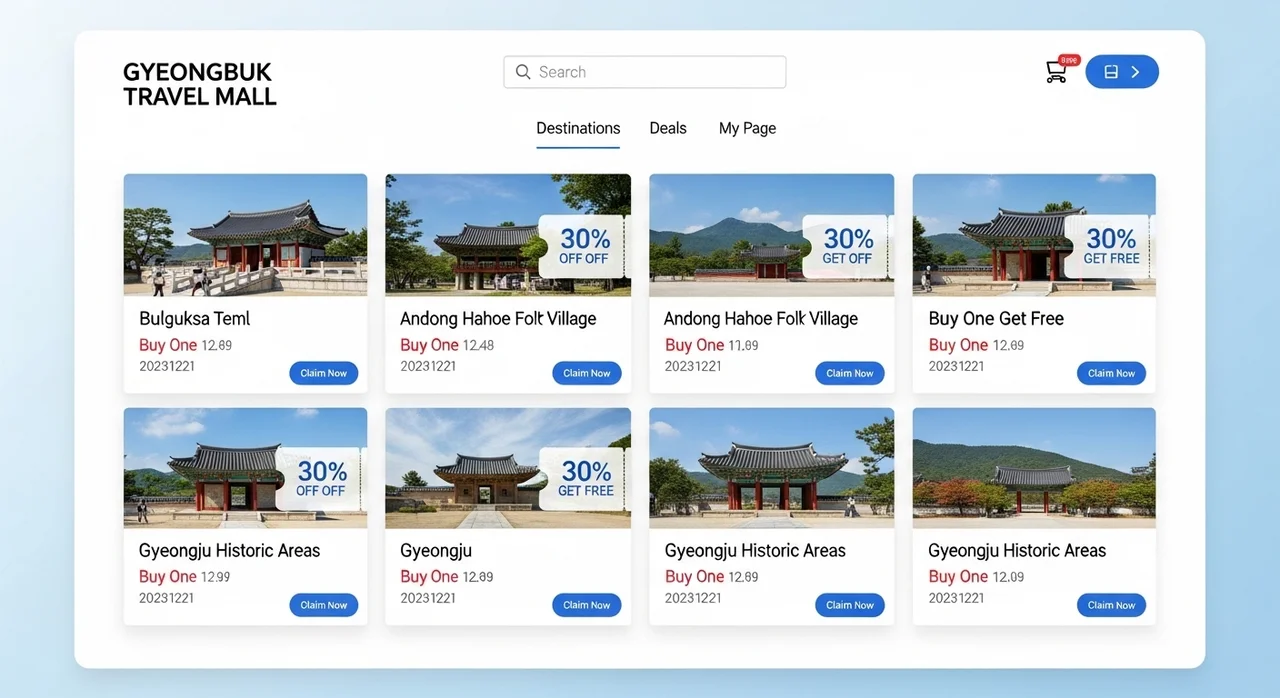Image resolution: width=1280 pixels, height=698 pixels.
Task: Open the shopping cart icon
Action: [1055, 73]
